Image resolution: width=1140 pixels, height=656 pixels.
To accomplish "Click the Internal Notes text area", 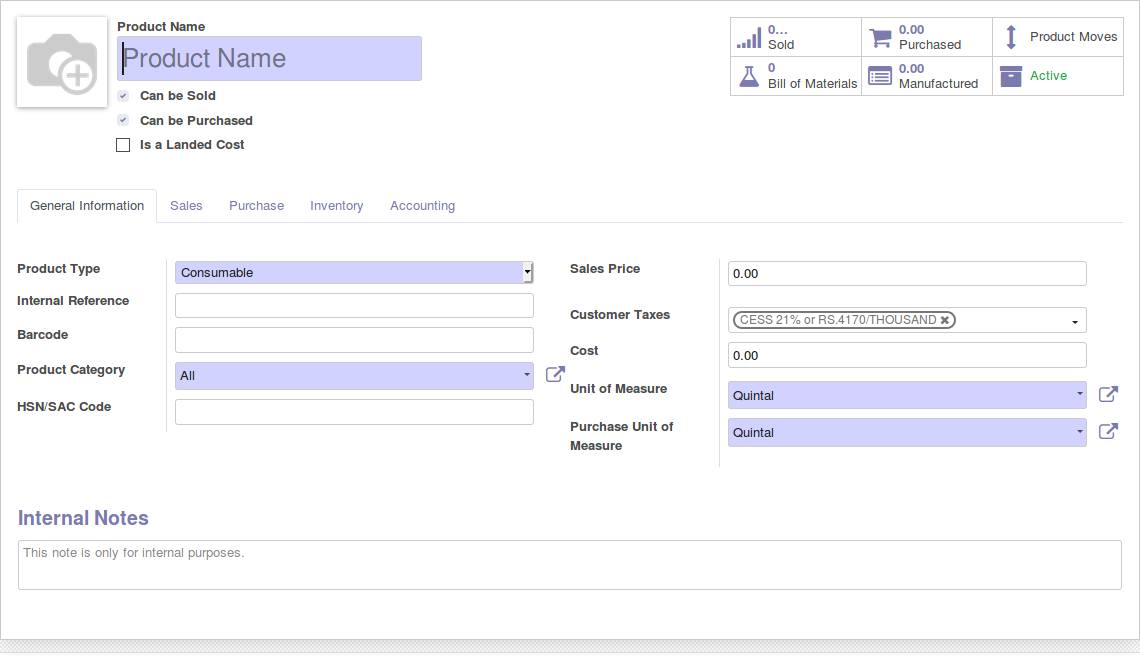I will [x=569, y=565].
